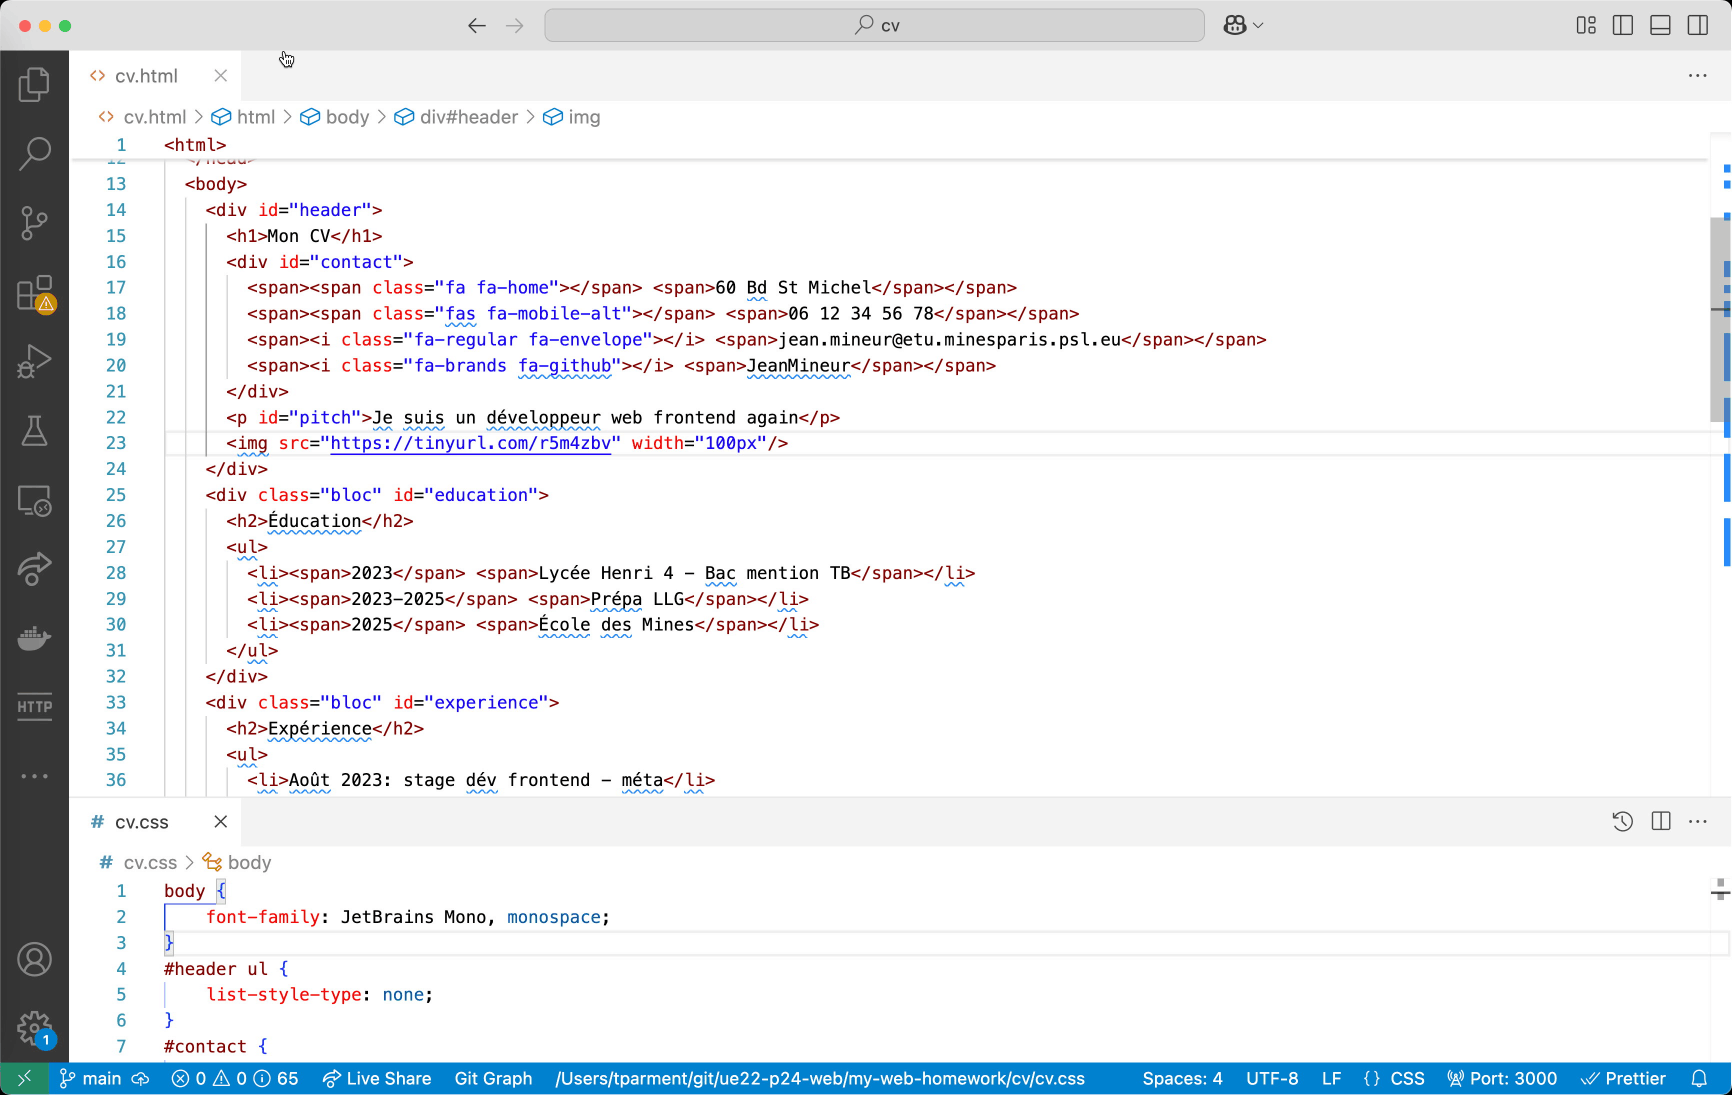Screen dimensions: 1732x1095
Task: Open the Search view in sidebar
Action: (34, 154)
